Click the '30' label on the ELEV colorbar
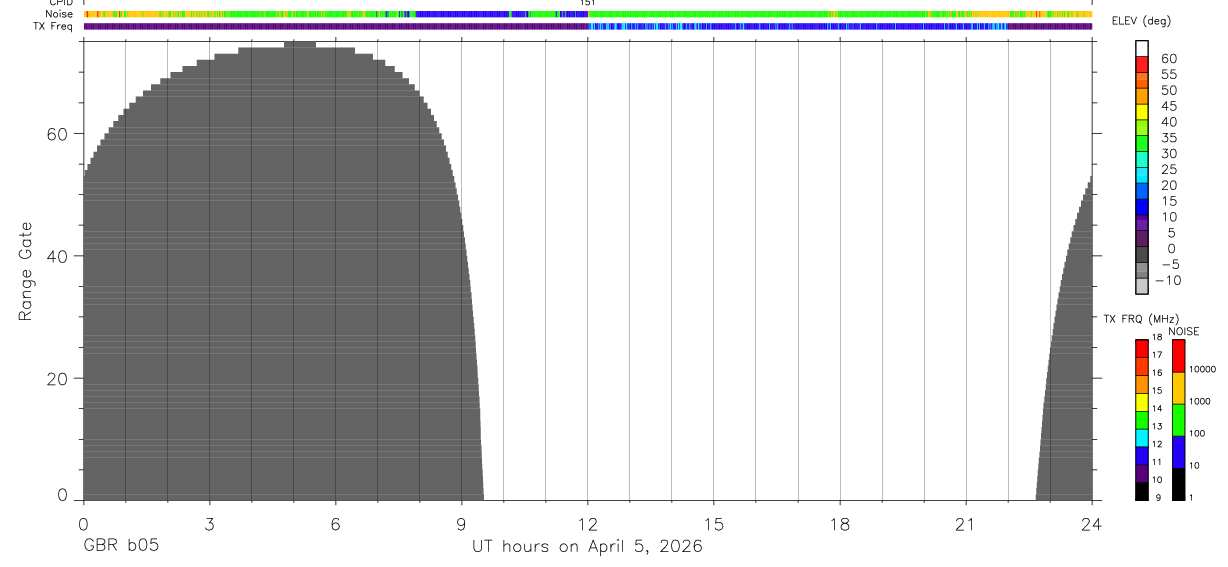The height and width of the screenshot is (567, 1228). [1168, 153]
